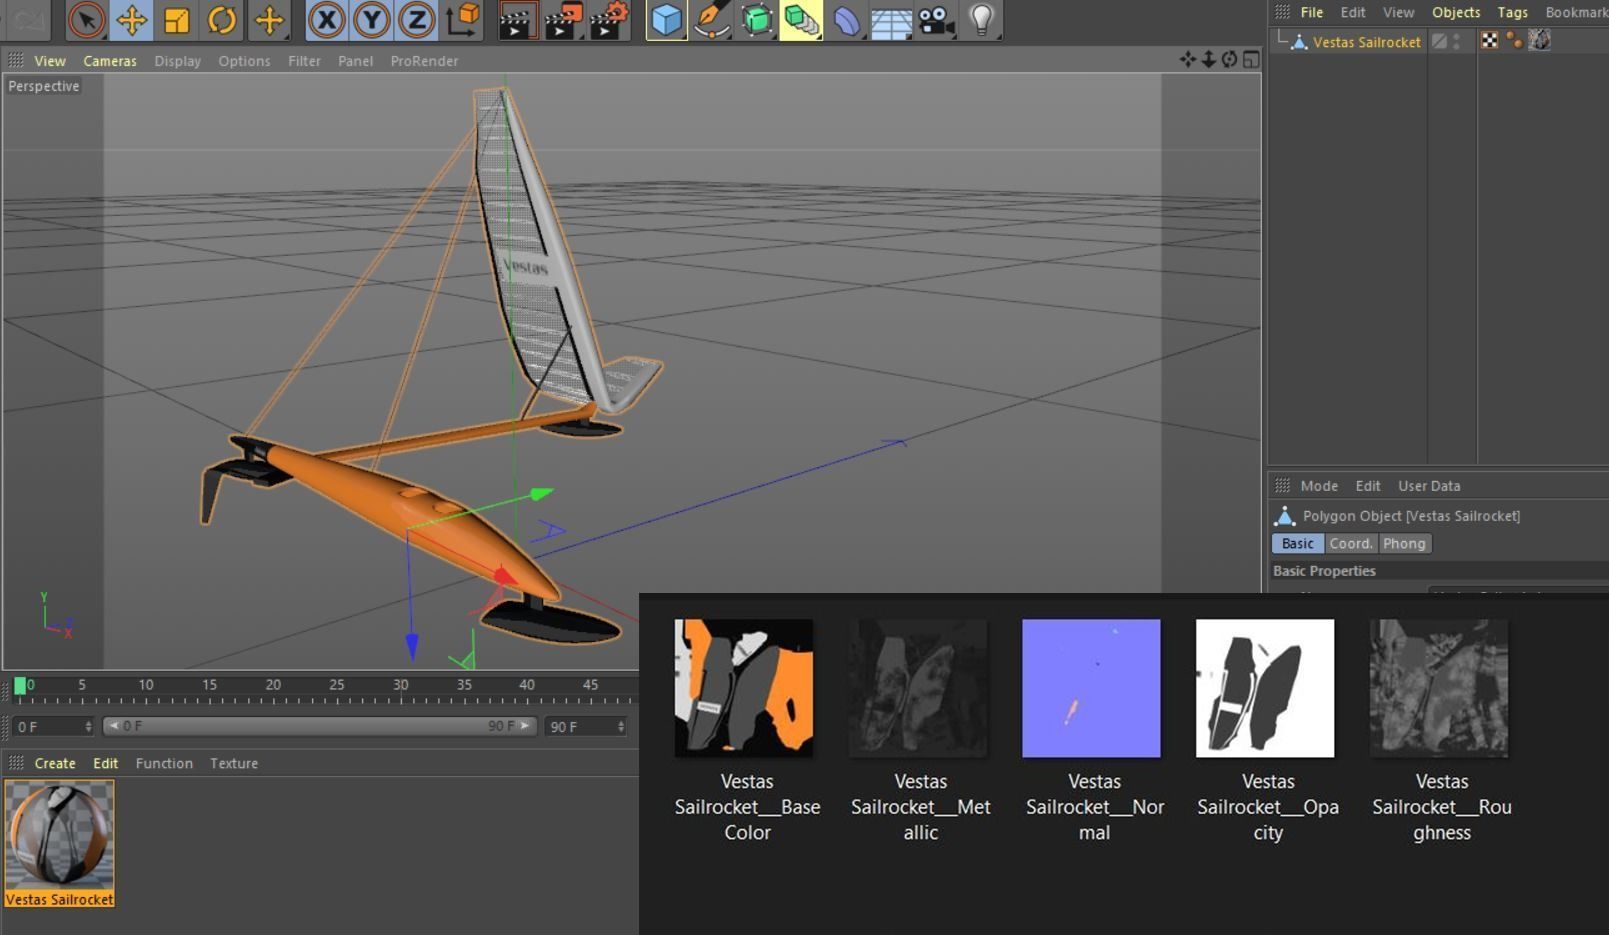Toggle editor visibility dot for Vestas Sailrocket
The width and height of the screenshot is (1609, 935).
tap(1457, 37)
